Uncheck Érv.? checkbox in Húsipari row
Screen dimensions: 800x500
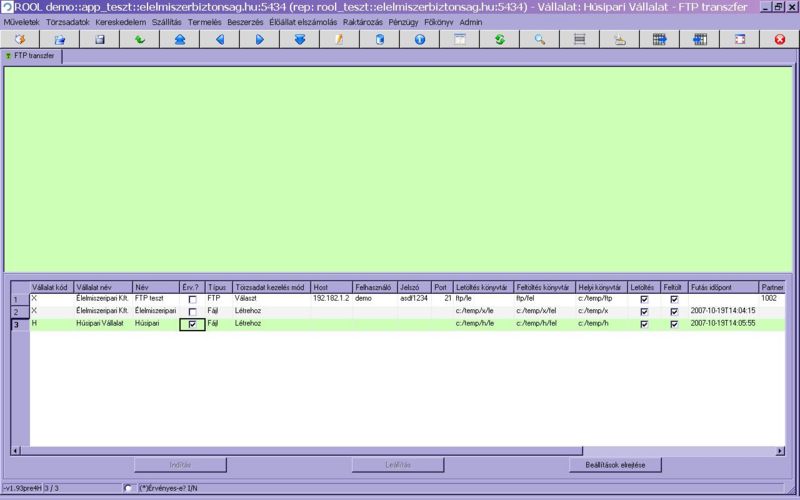click(x=192, y=324)
